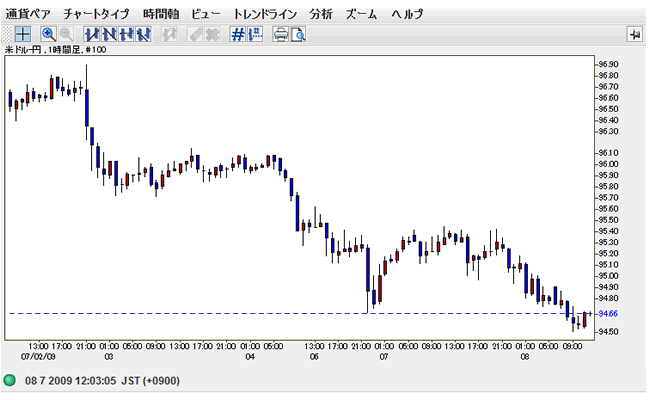Click the green connection status indicator
650x400 pixels.
click(10, 380)
